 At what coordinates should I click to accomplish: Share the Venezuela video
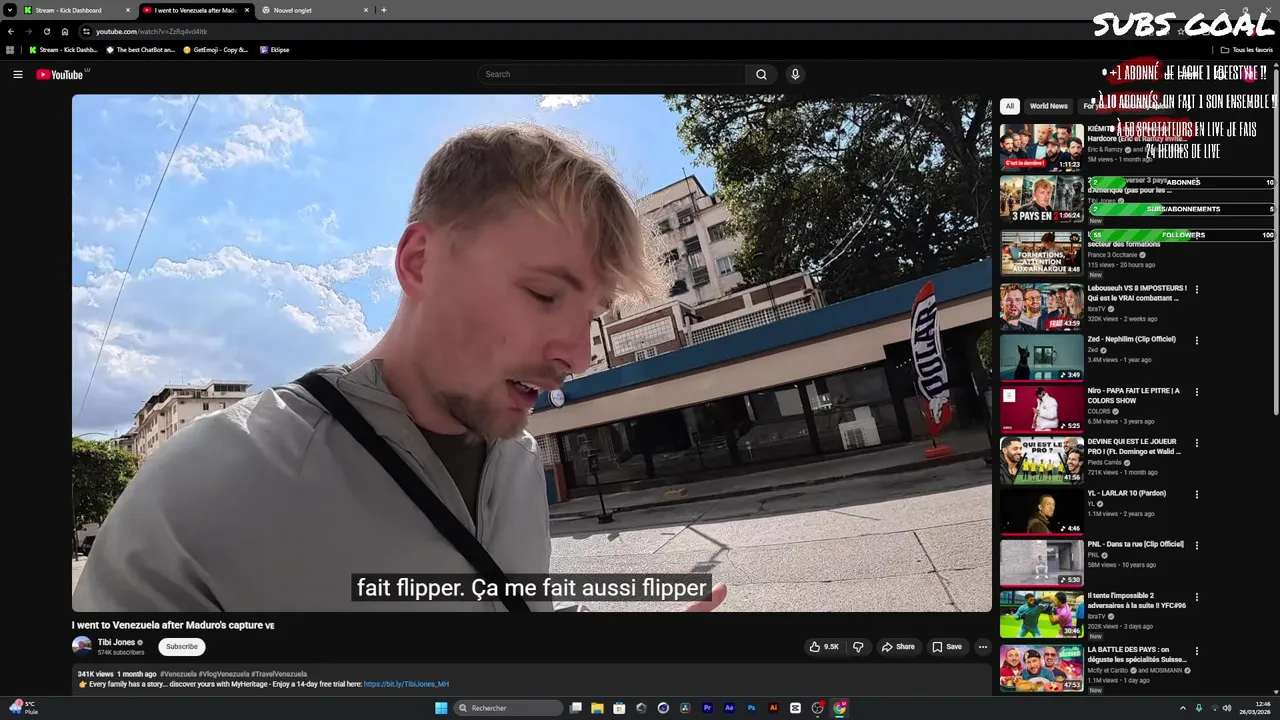(x=897, y=647)
